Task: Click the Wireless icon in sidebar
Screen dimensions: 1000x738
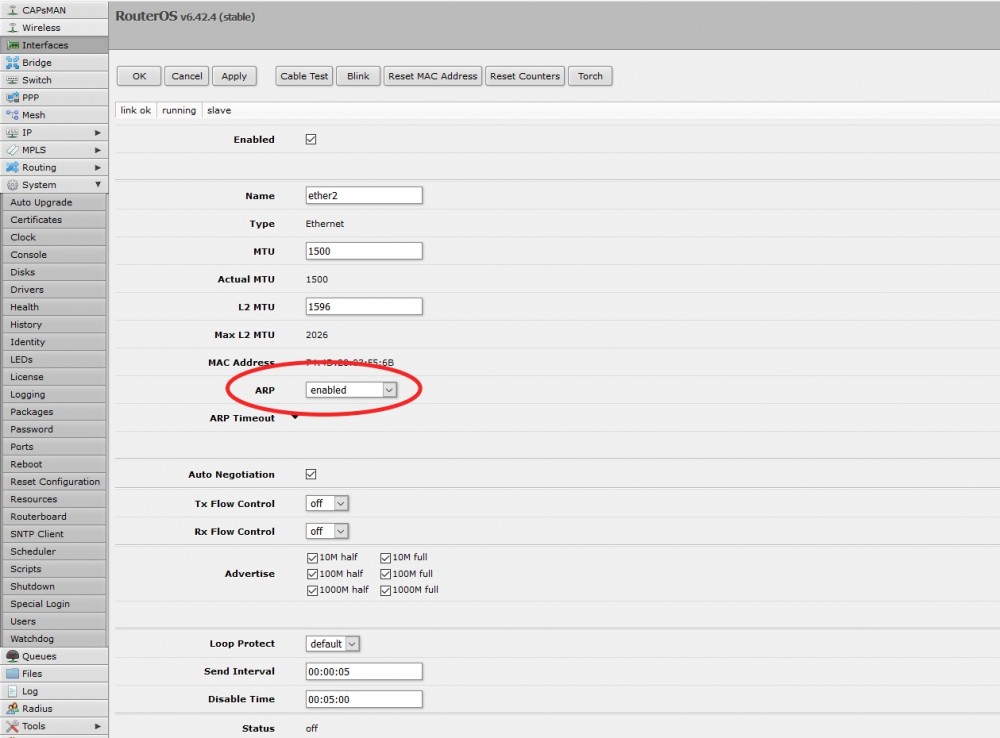Action: [12, 28]
